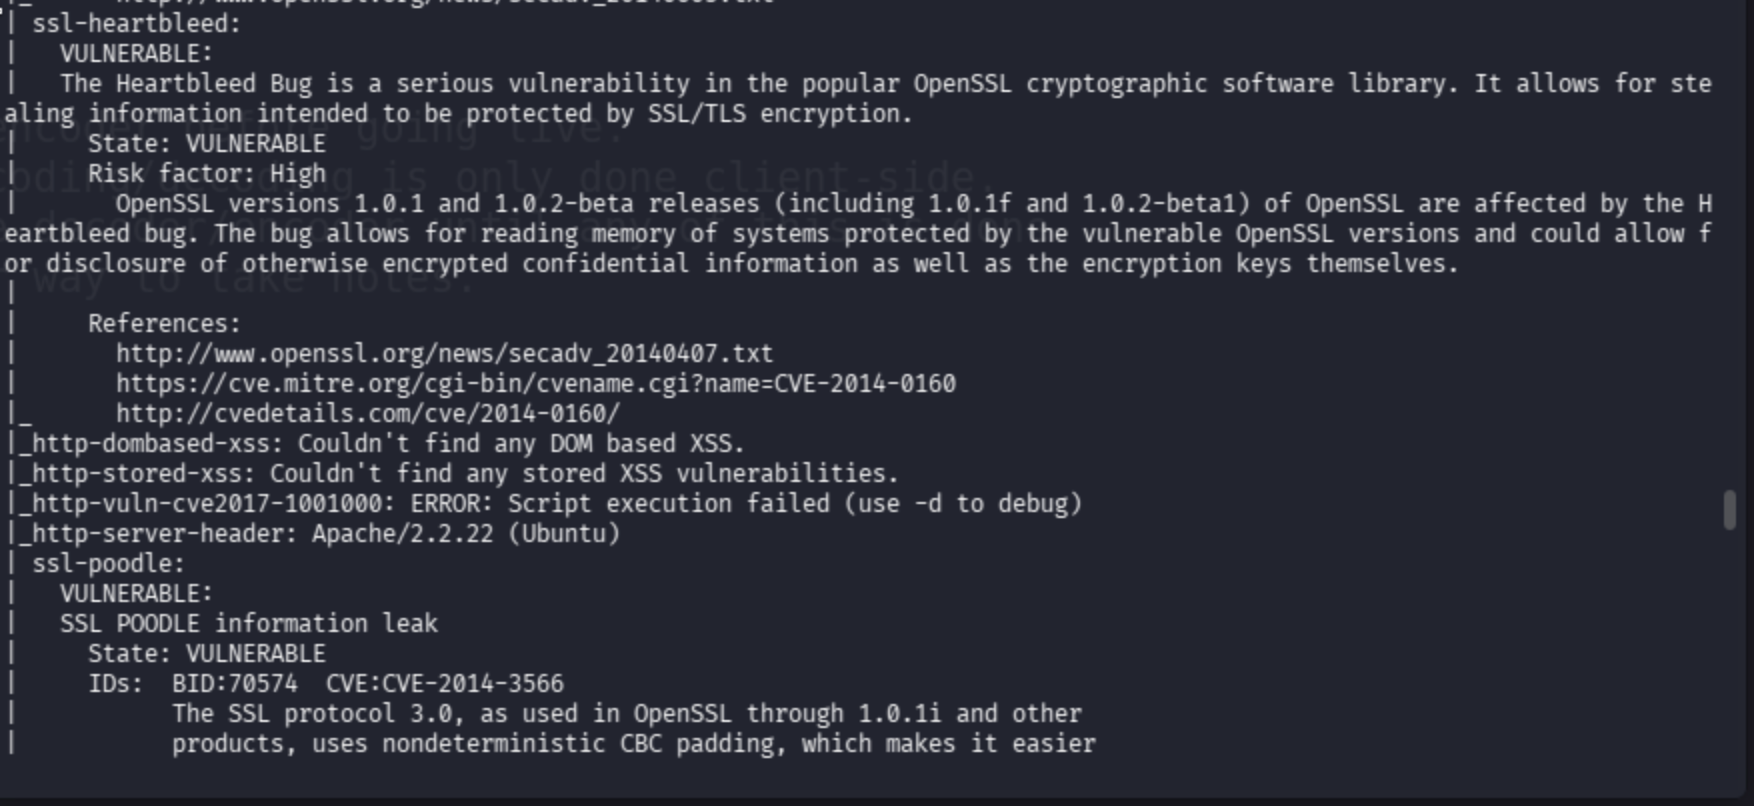Click the BID:70574 identifier

234,684
